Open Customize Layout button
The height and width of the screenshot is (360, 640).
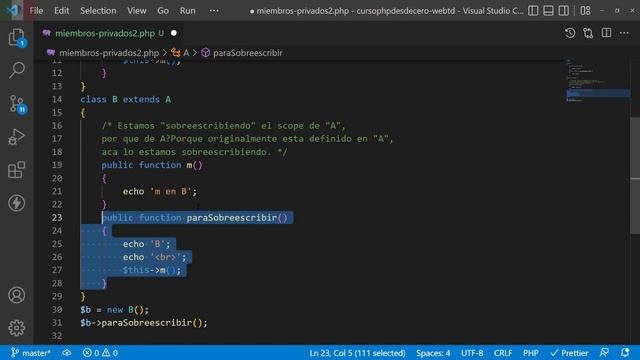[585, 11]
